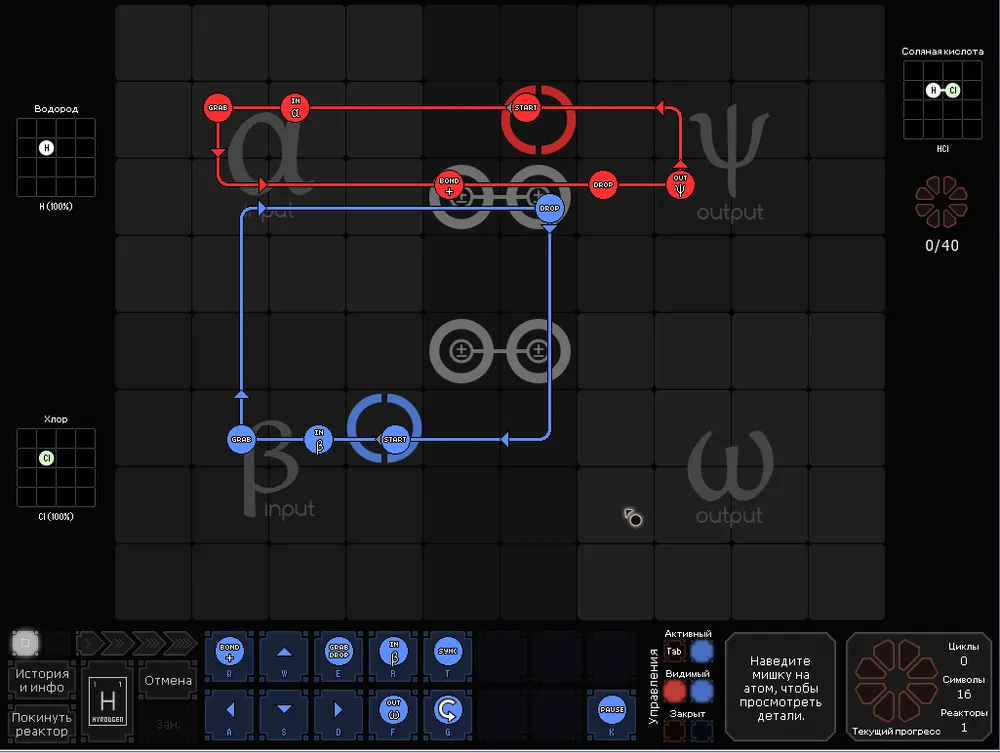Click the red IN α node
This screenshot has height=753, width=1000.
pyautogui.click(x=295, y=108)
